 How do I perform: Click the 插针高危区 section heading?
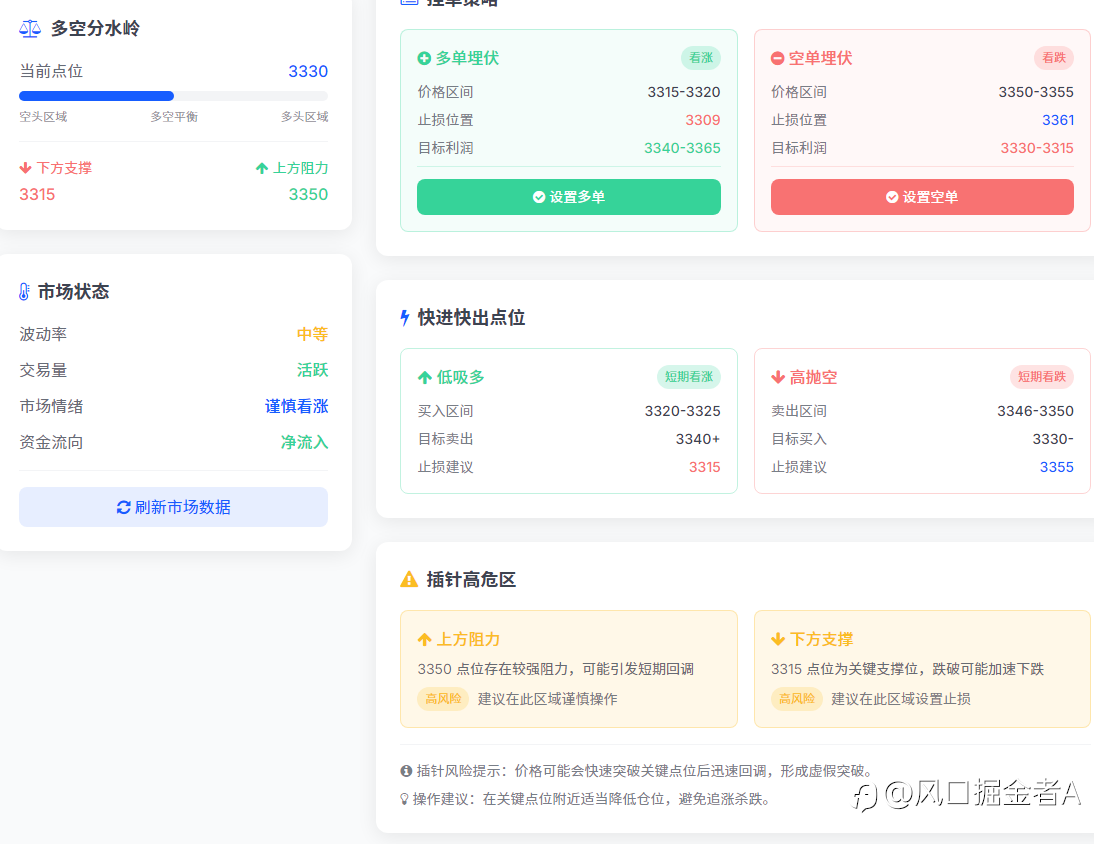pos(471,580)
